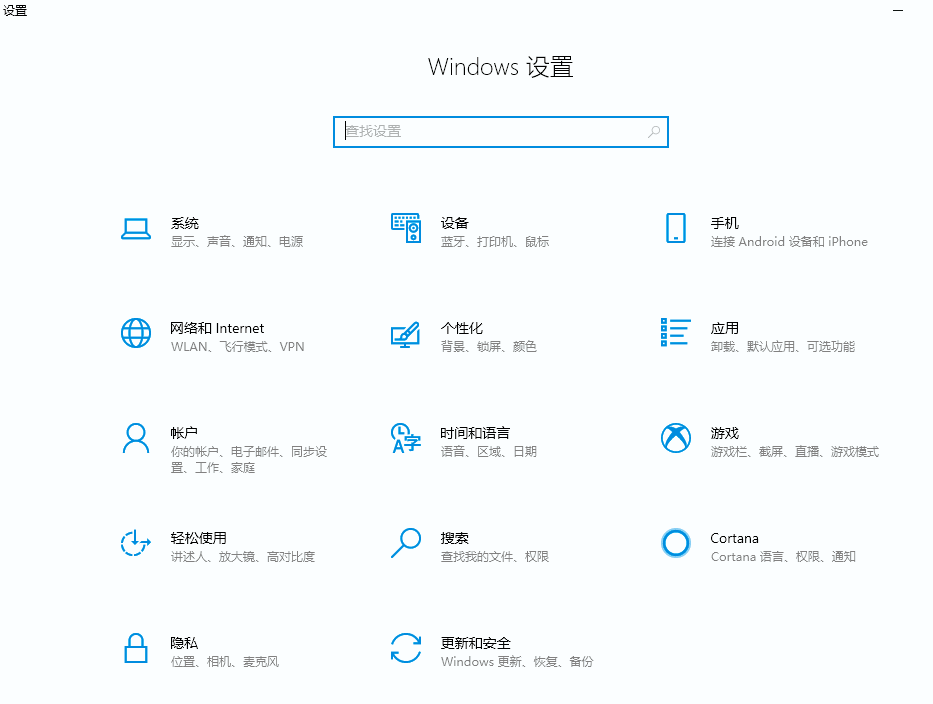Open 网络和 Internet settings title
Image resolution: width=933 pixels, height=704 pixels.
[217, 328]
